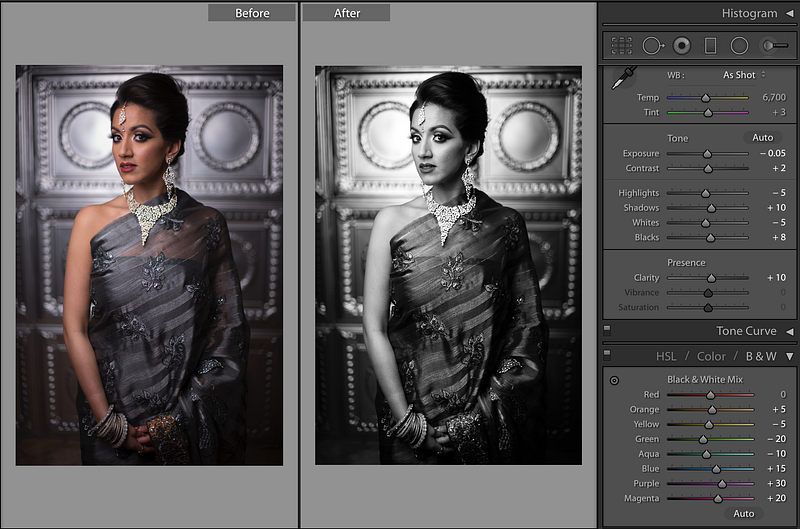Toggle the HSL/Color/B&W panel switch

tap(607, 355)
